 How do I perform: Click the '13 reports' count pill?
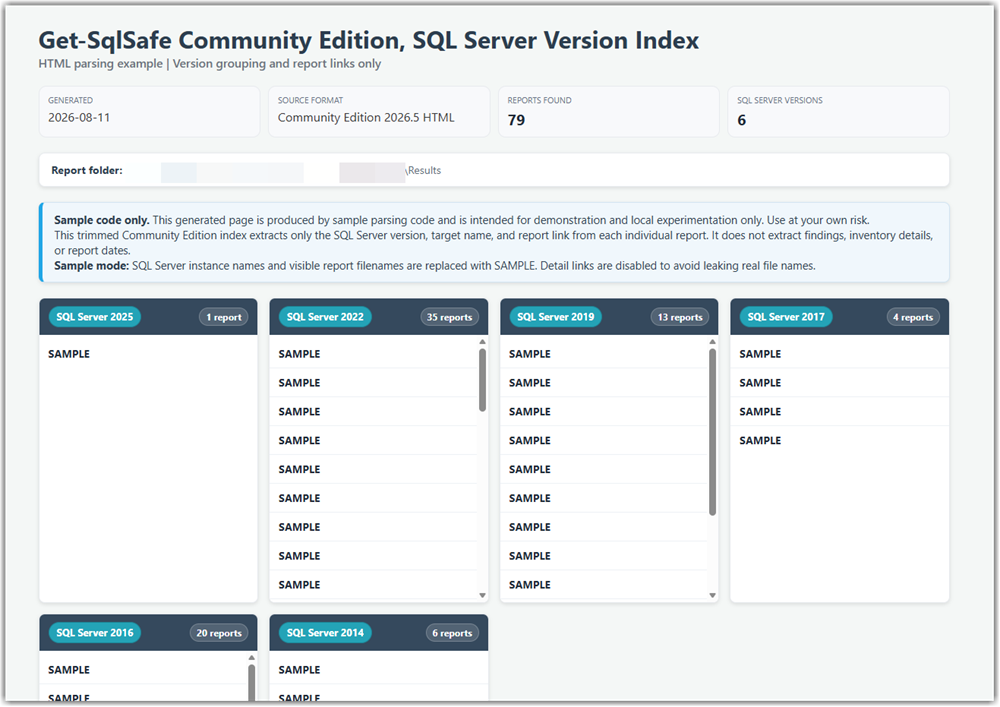[680, 317]
